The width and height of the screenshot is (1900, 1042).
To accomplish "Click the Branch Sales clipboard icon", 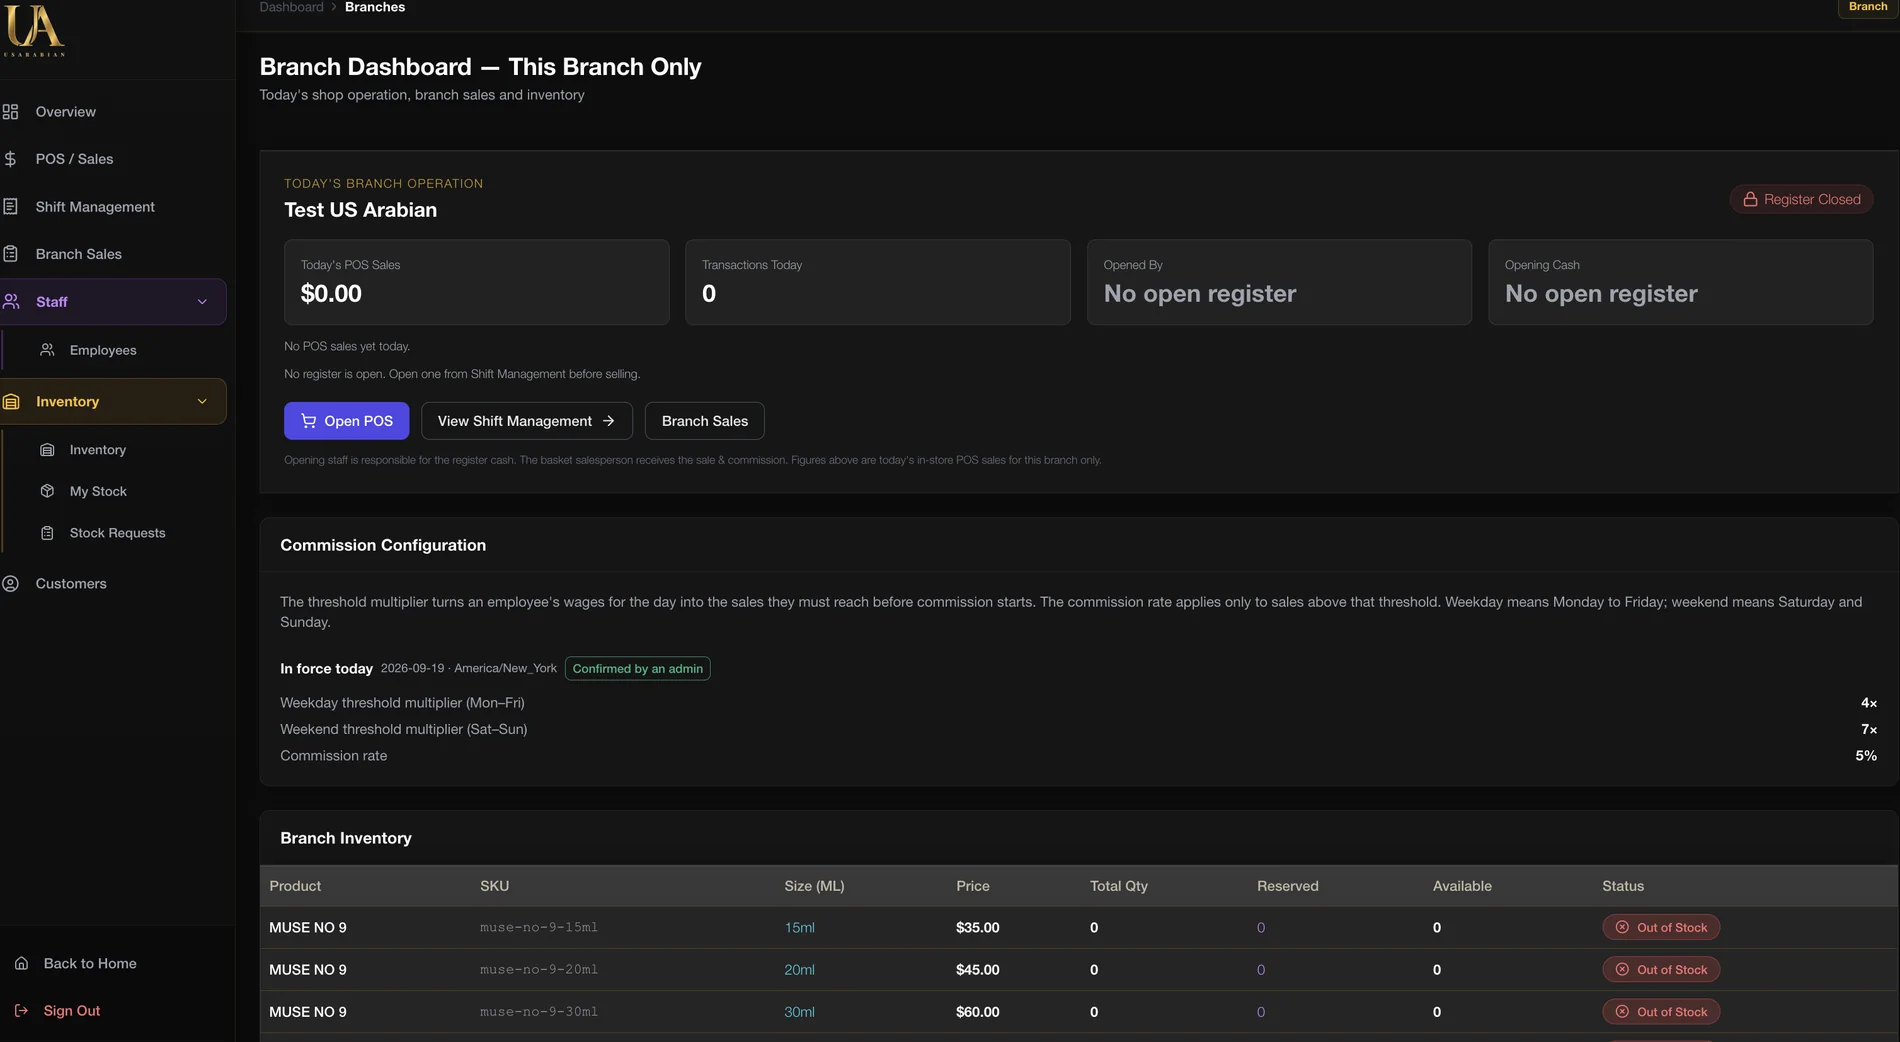I will coord(11,254).
